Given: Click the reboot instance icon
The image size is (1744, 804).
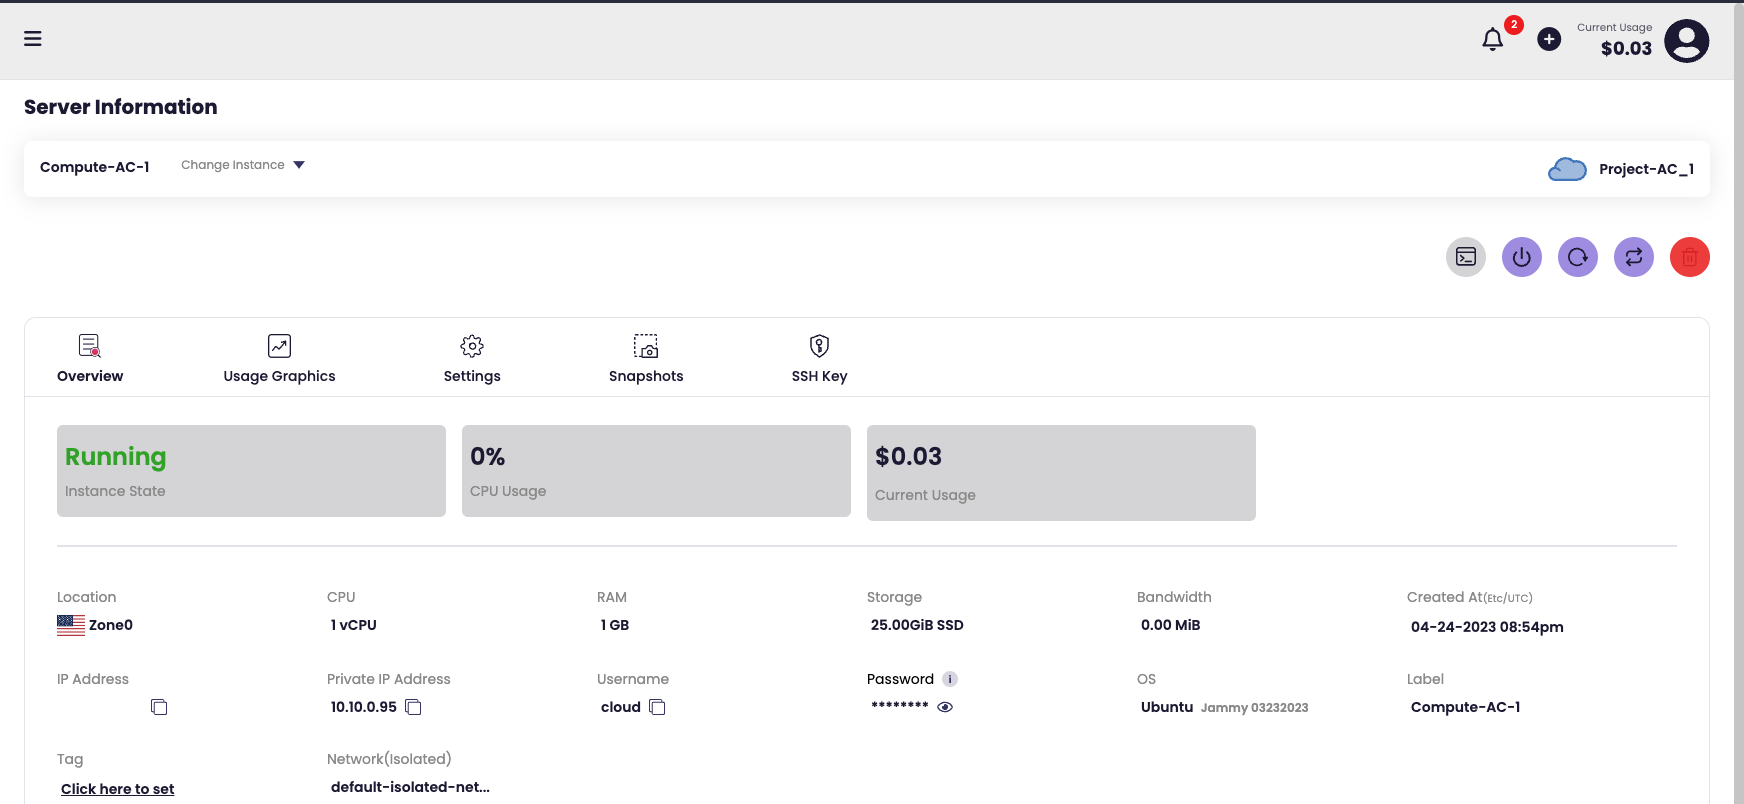Looking at the screenshot, I should click(1577, 257).
